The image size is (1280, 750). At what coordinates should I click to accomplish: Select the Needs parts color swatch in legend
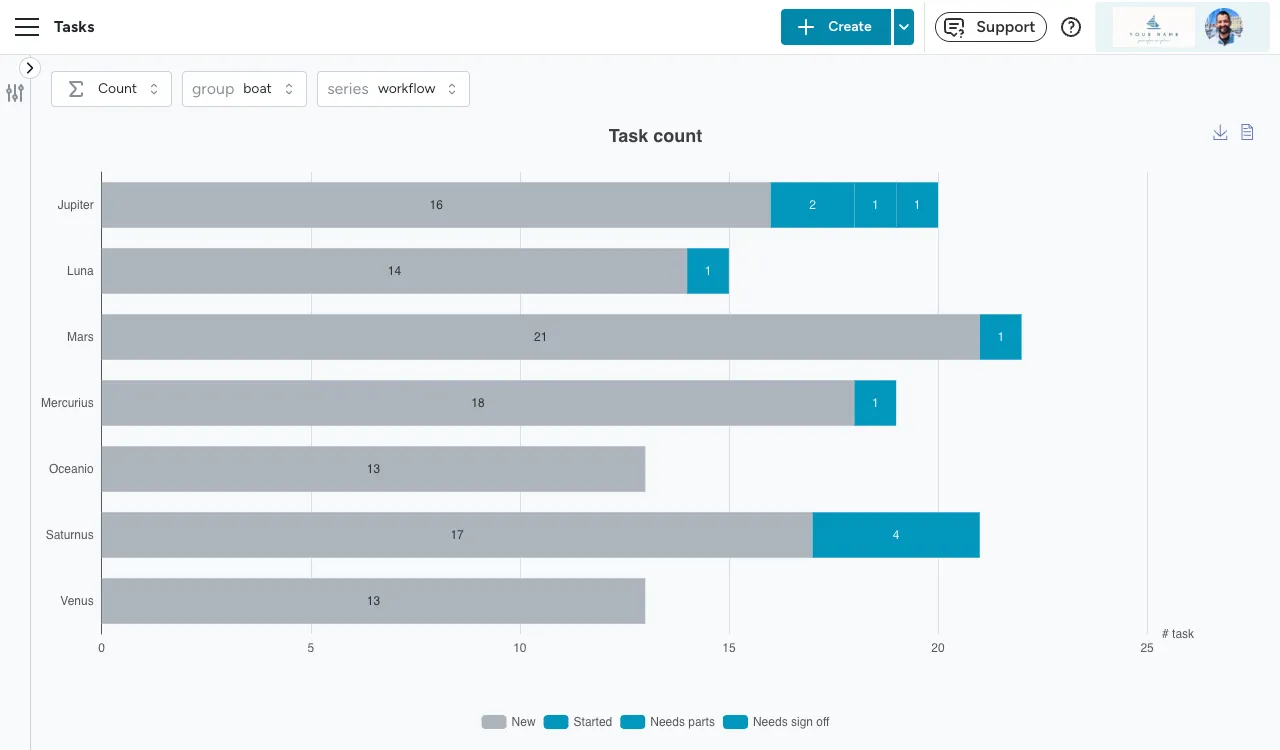coord(632,721)
